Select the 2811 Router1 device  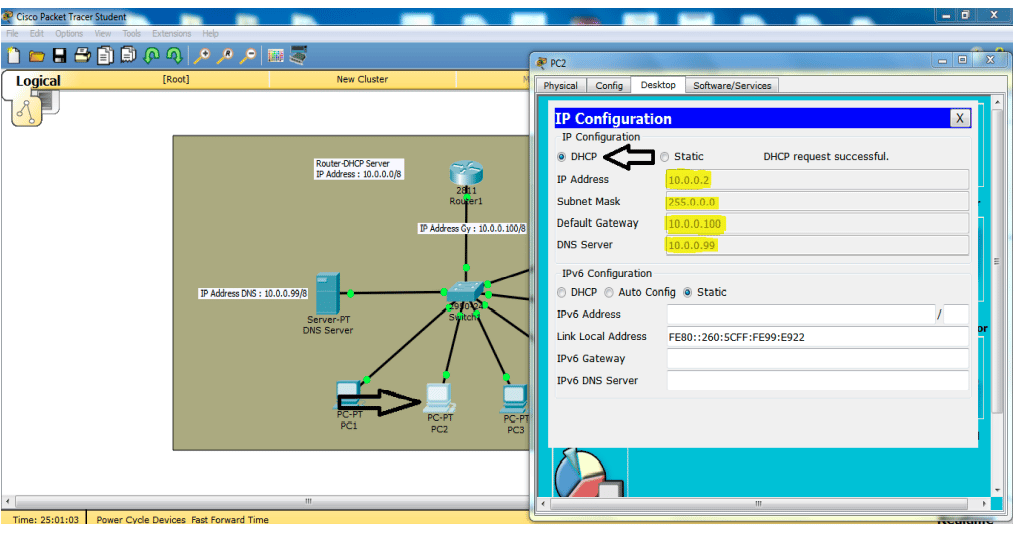click(466, 173)
